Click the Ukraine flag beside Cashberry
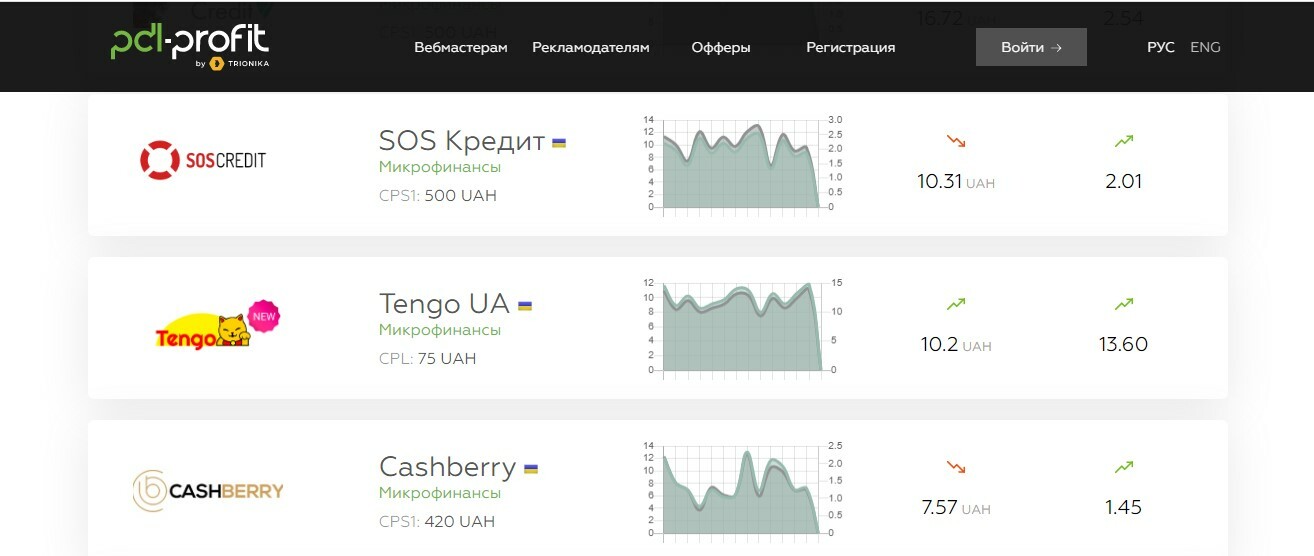This screenshot has height=556, width=1314. pos(531,469)
